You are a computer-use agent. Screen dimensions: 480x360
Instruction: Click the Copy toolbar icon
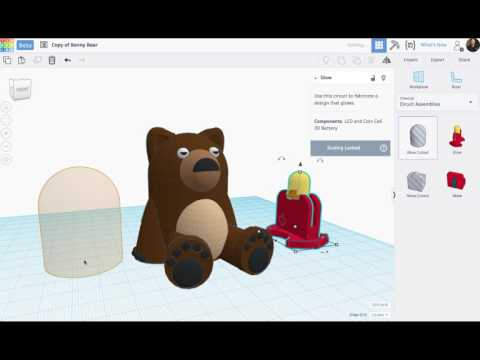(x=7, y=60)
